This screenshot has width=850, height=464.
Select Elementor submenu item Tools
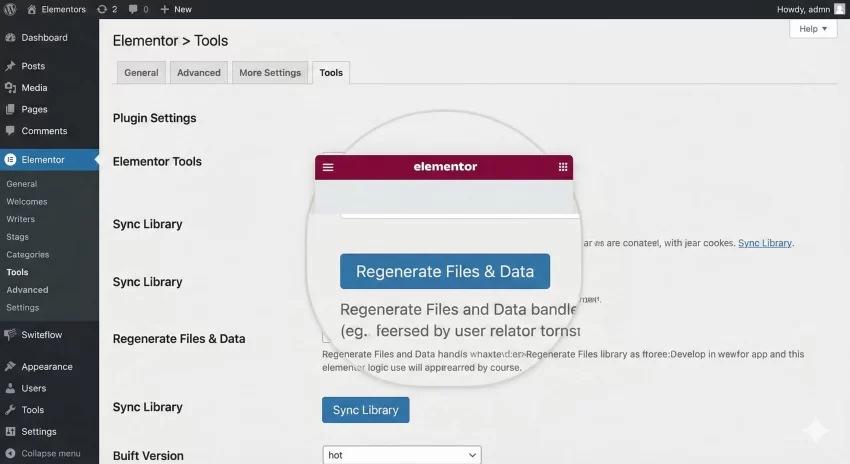(x=17, y=272)
